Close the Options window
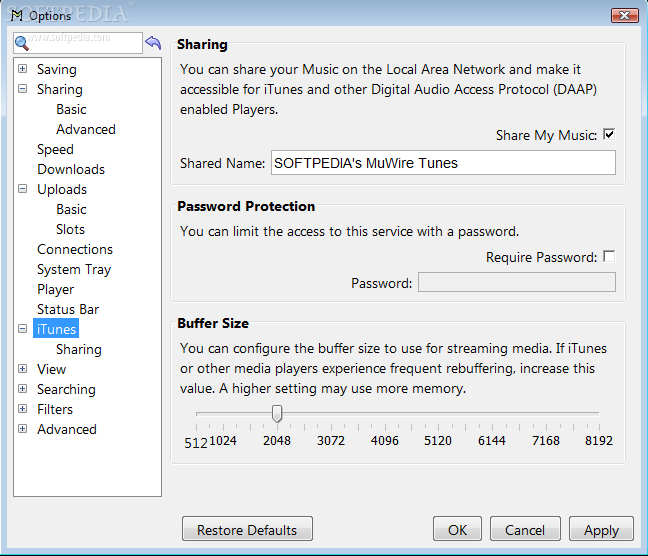 tap(624, 15)
